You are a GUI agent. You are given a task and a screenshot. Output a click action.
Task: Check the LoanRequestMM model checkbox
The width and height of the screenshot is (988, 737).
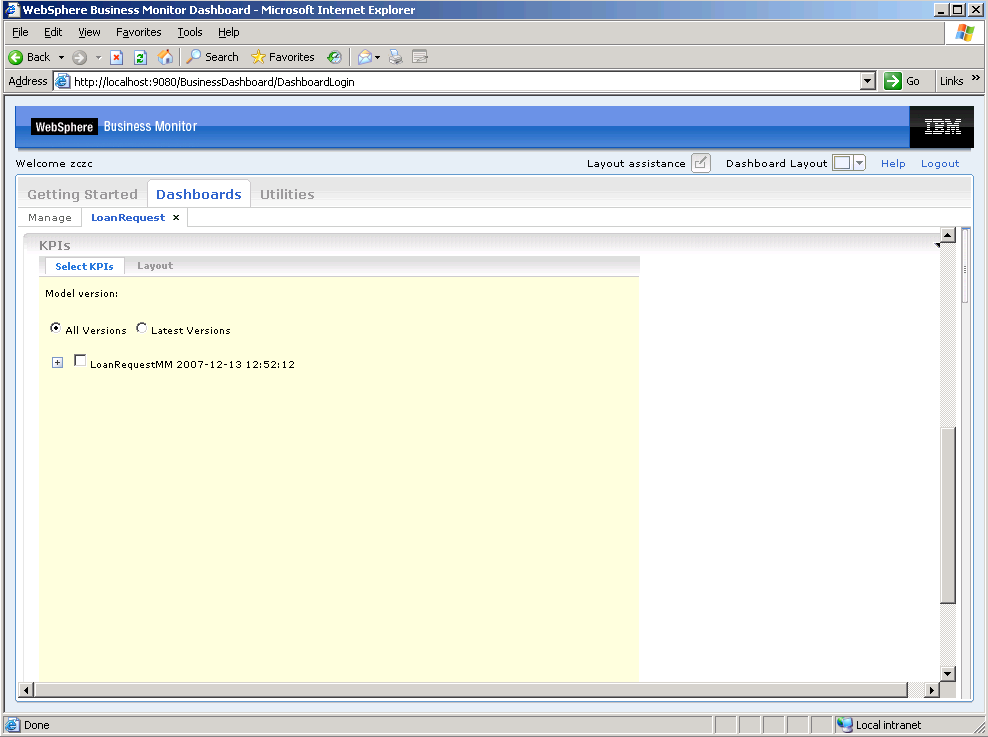pos(81,361)
